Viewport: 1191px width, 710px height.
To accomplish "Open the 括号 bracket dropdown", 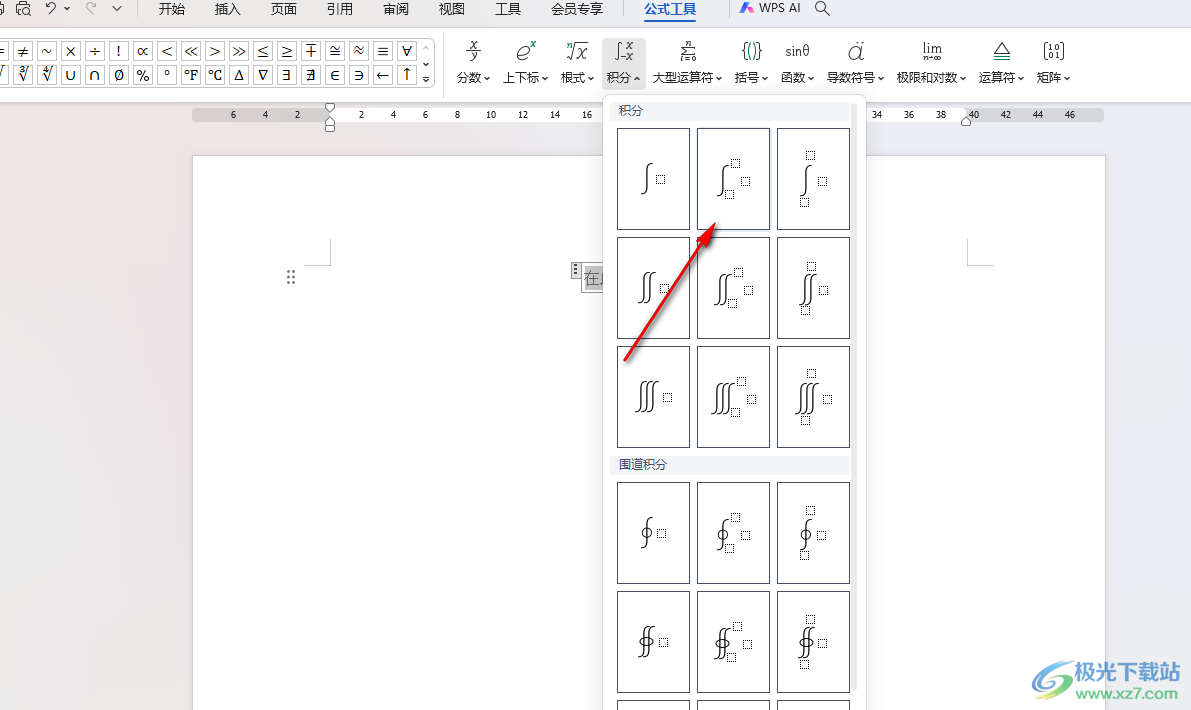I will pos(751,62).
